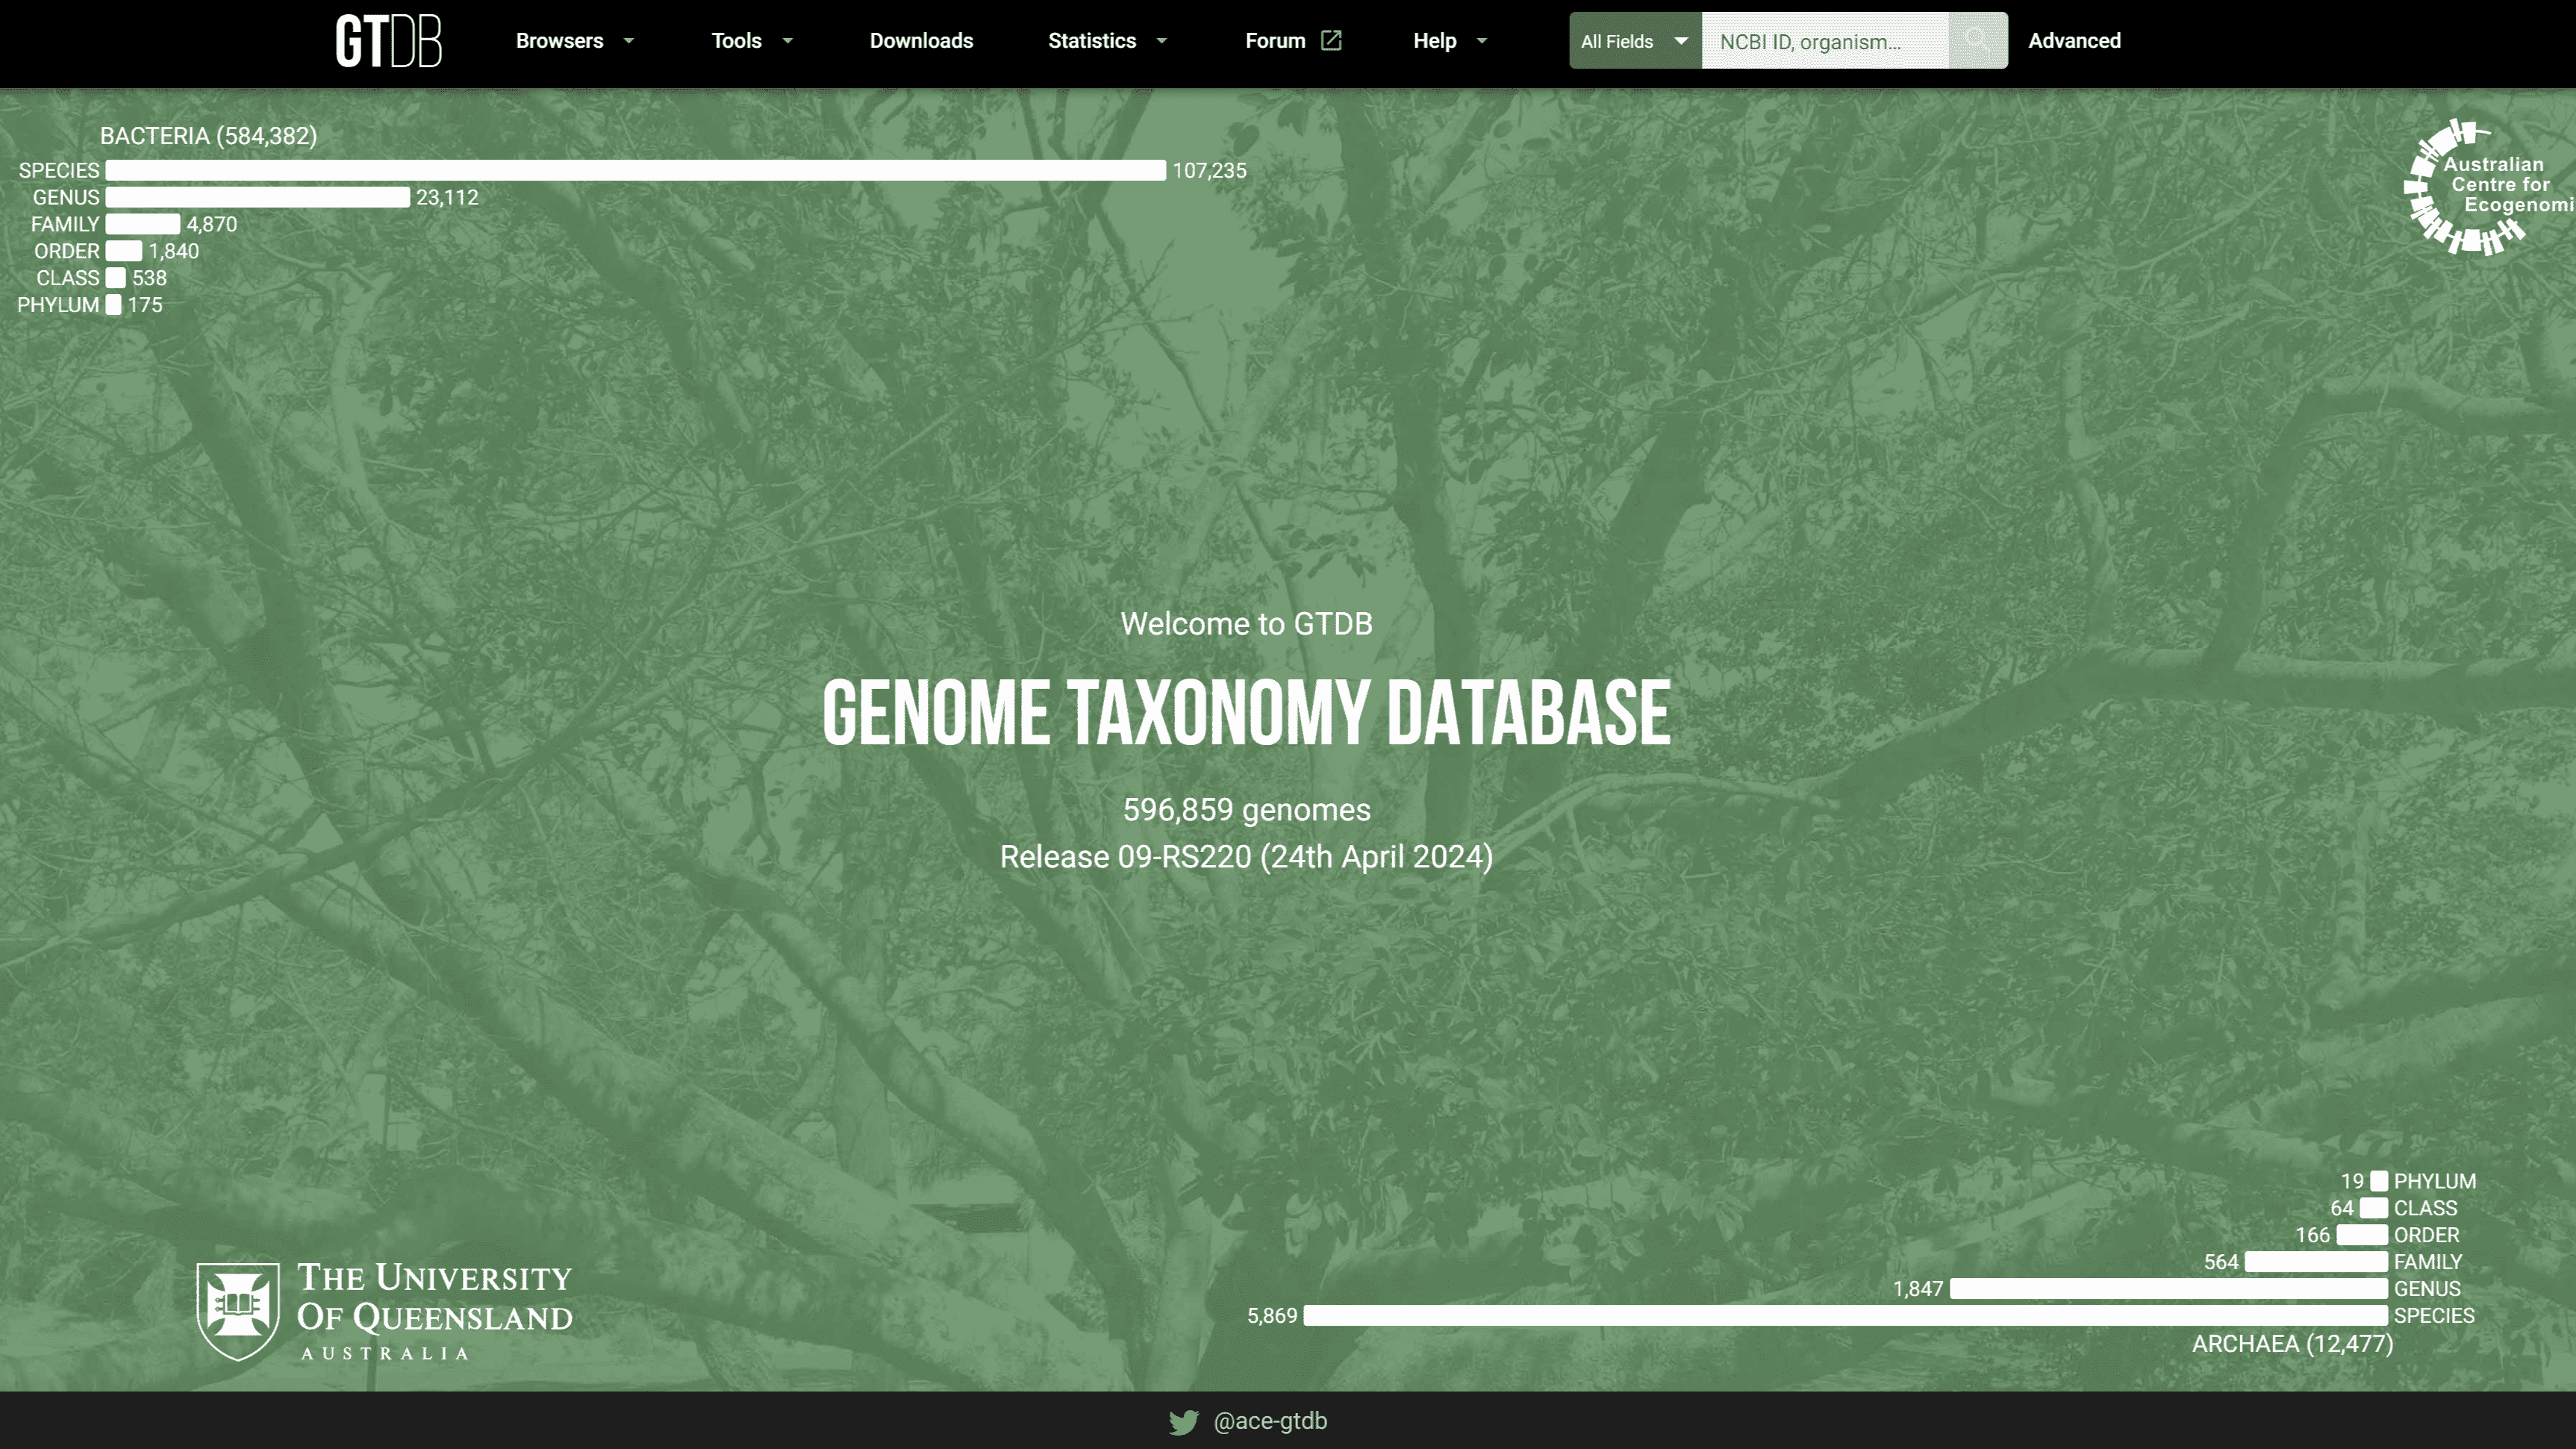Click the Bacteria CLASS label 538

point(149,279)
